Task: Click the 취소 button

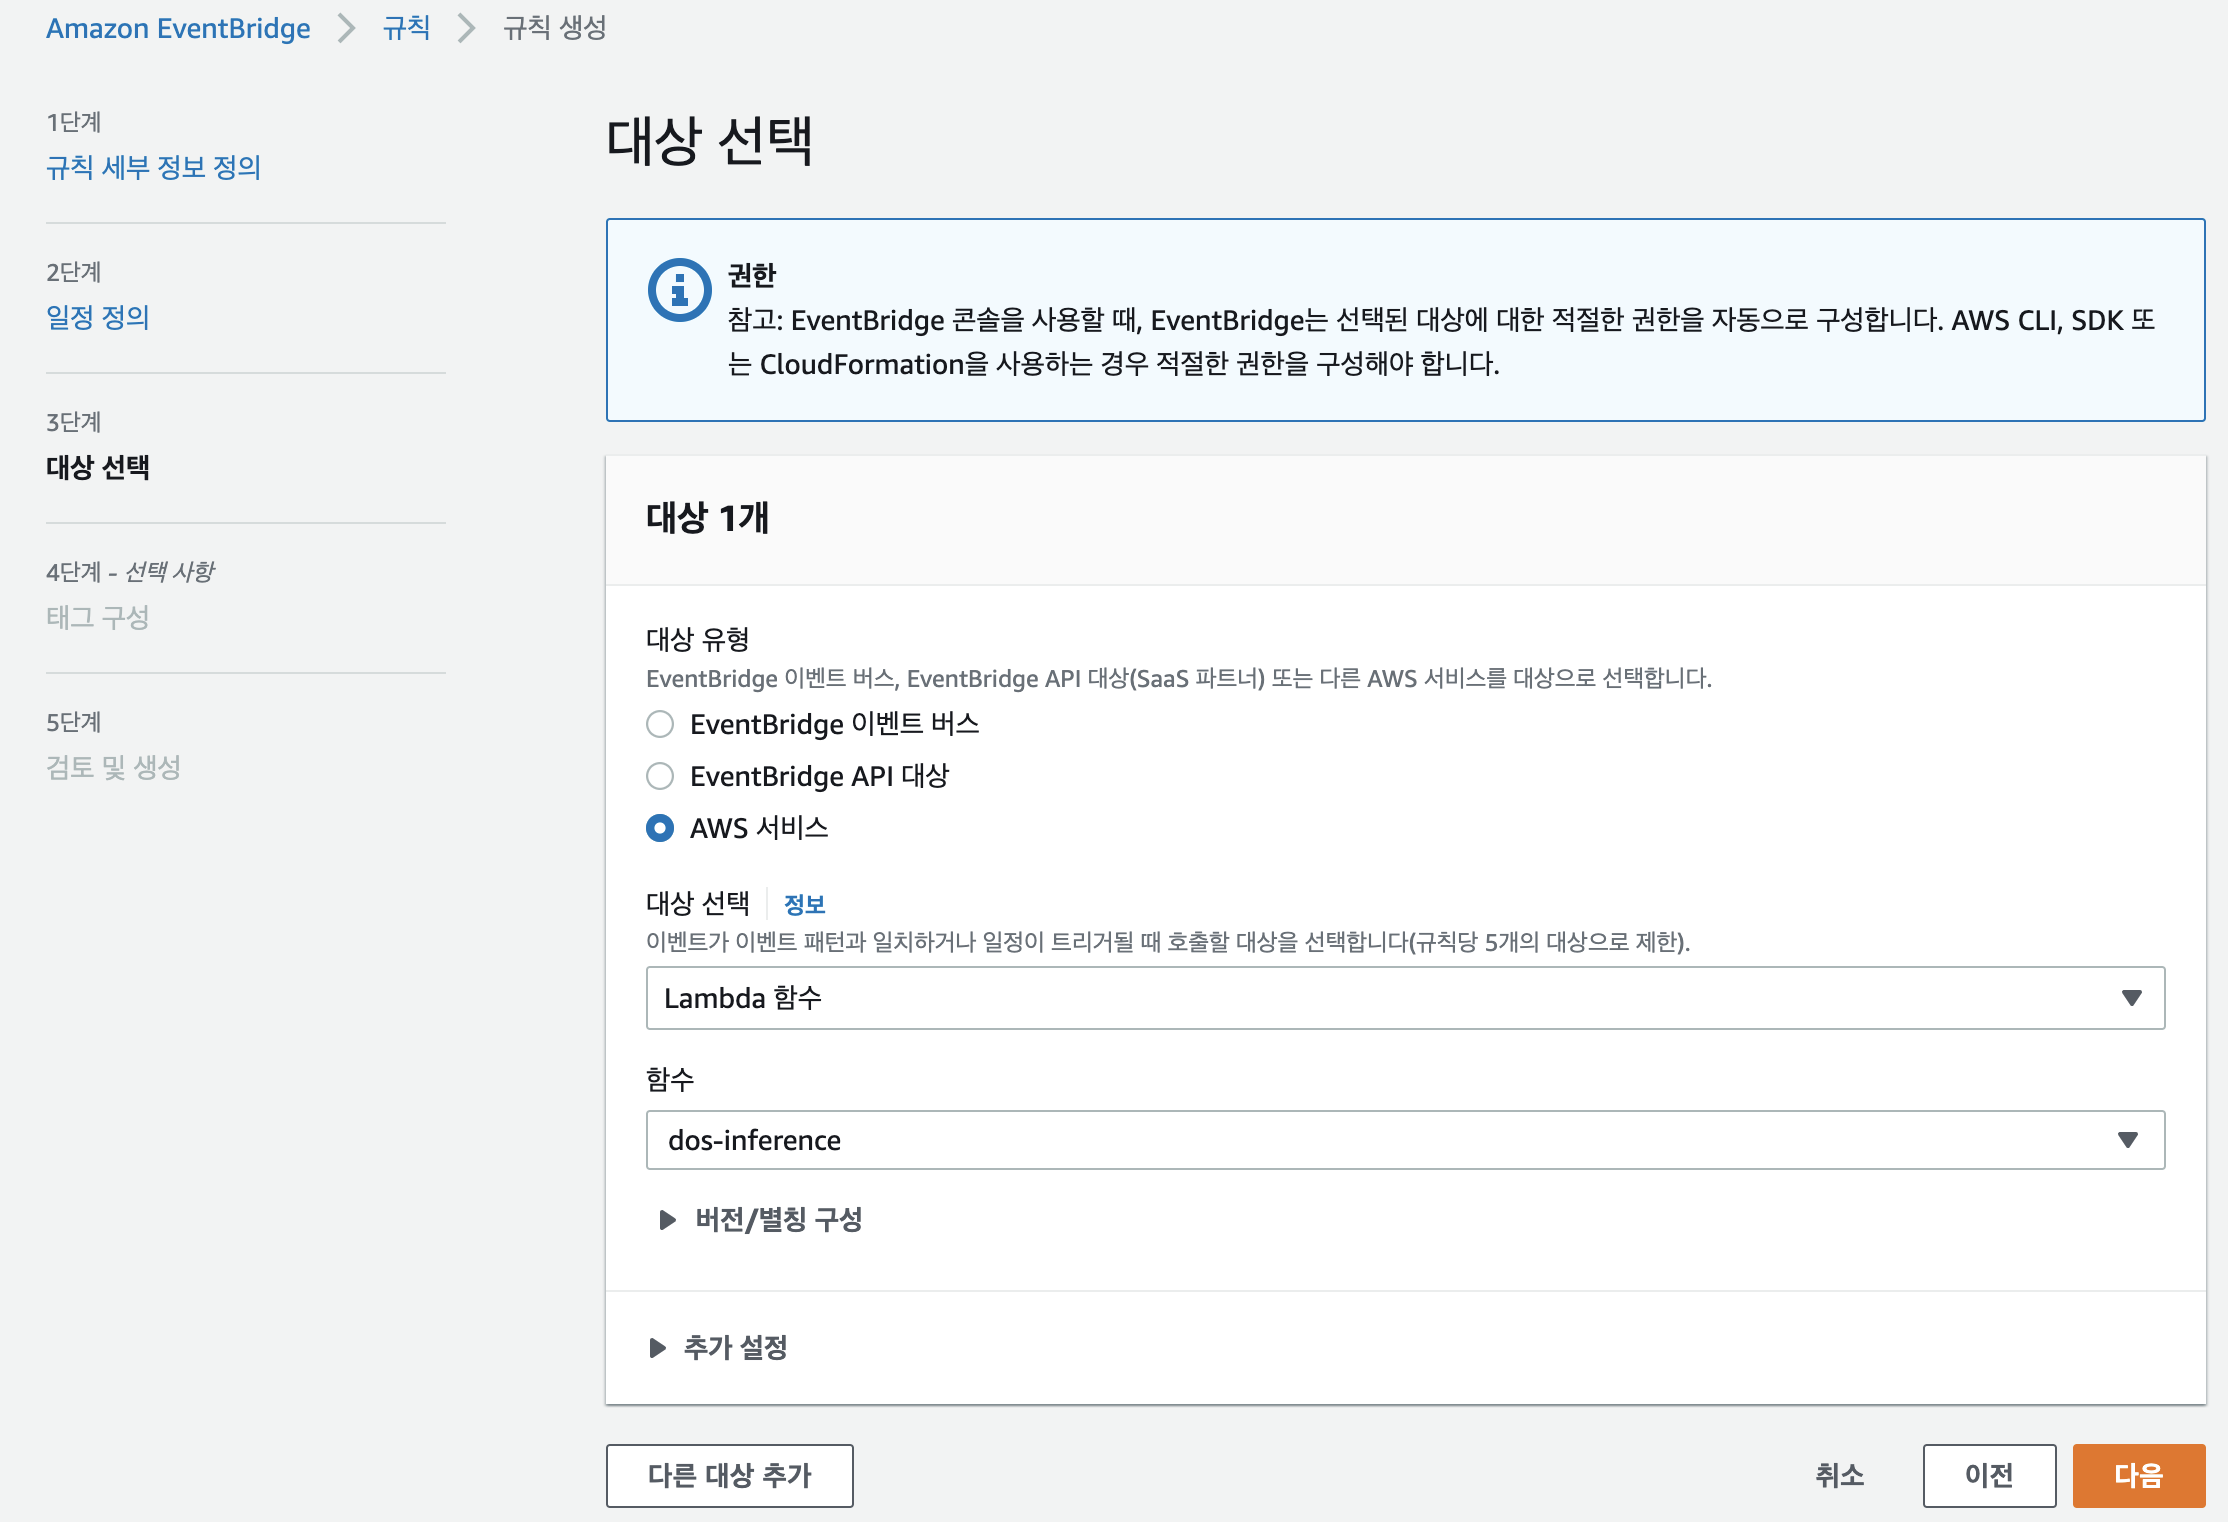Action: [x=1840, y=1475]
